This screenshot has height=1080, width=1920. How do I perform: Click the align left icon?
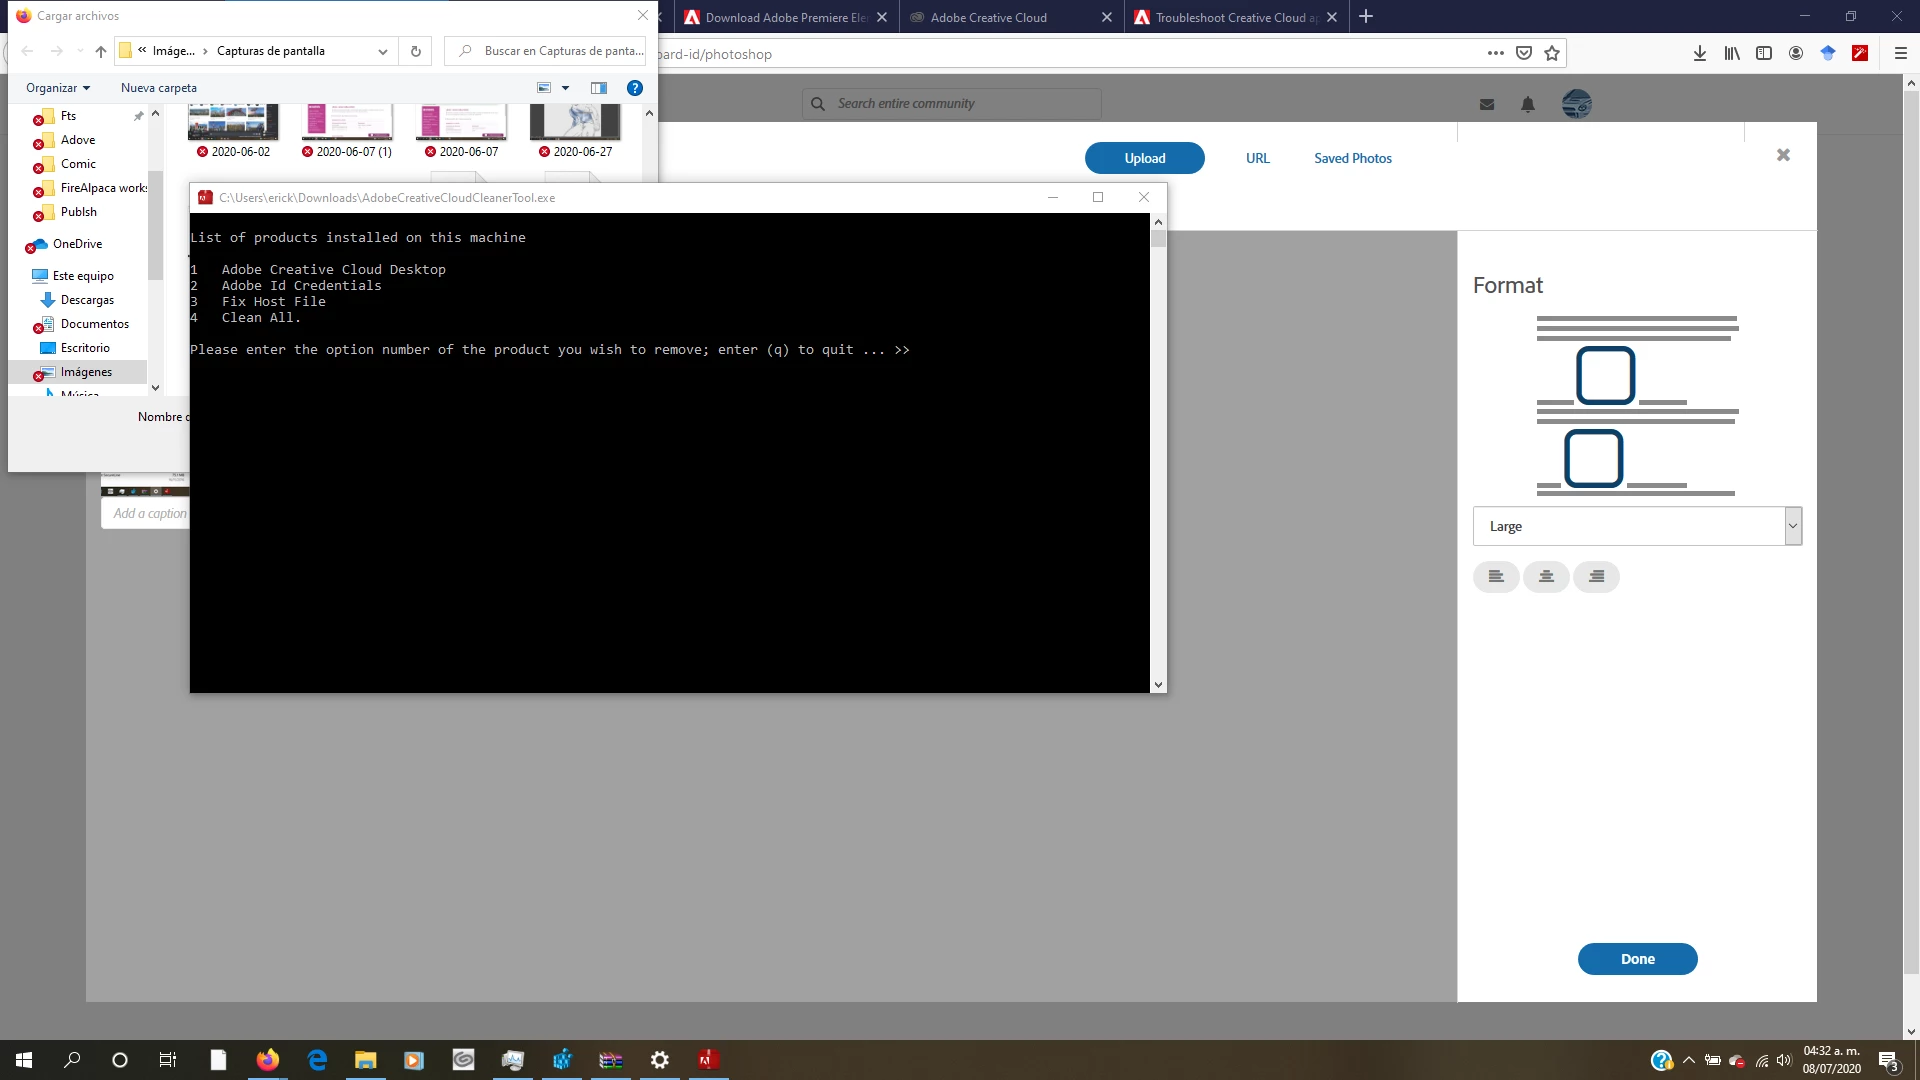coord(1496,577)
